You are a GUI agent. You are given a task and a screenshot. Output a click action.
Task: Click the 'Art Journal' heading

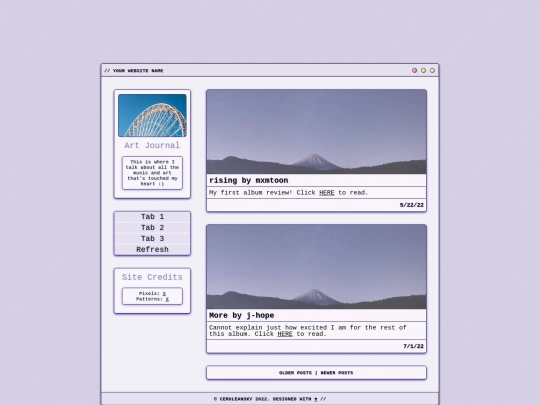click(x=152, y=145)
